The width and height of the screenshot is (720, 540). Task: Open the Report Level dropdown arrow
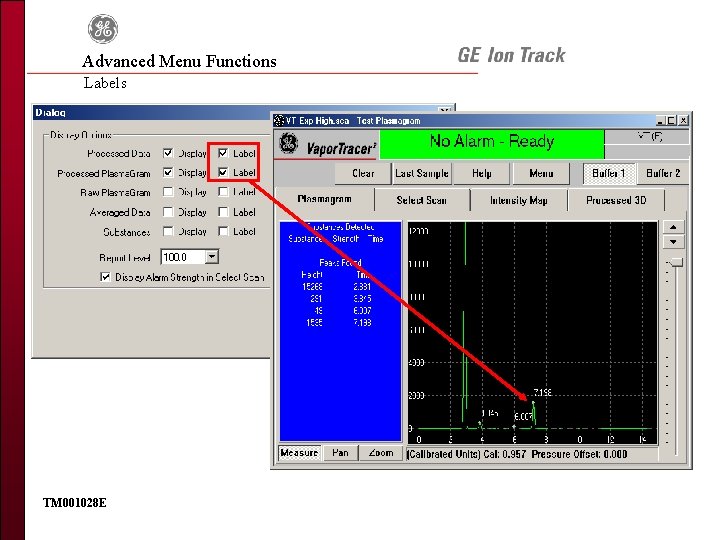(212, 257)
